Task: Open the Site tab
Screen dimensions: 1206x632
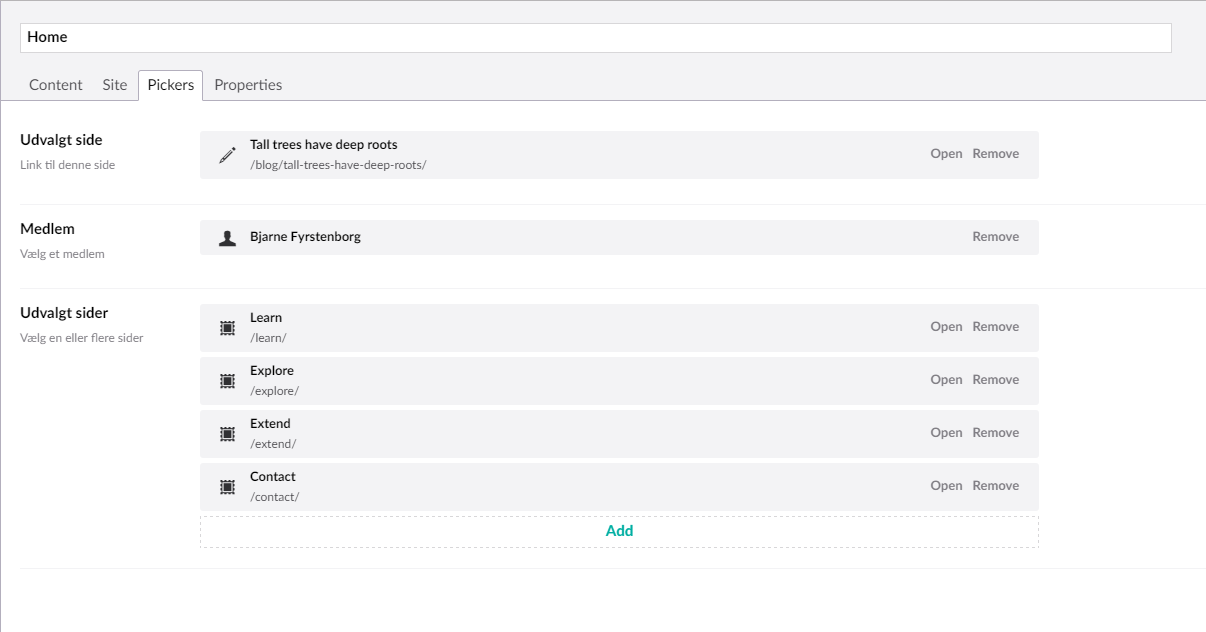Action: coord(115,85)
